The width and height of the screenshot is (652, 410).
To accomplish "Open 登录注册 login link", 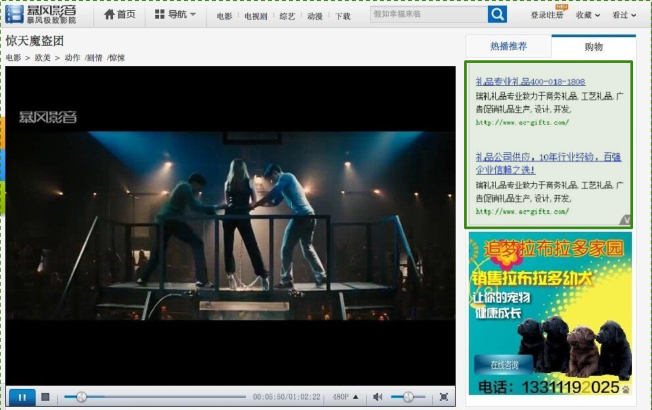I will point(547,15).
